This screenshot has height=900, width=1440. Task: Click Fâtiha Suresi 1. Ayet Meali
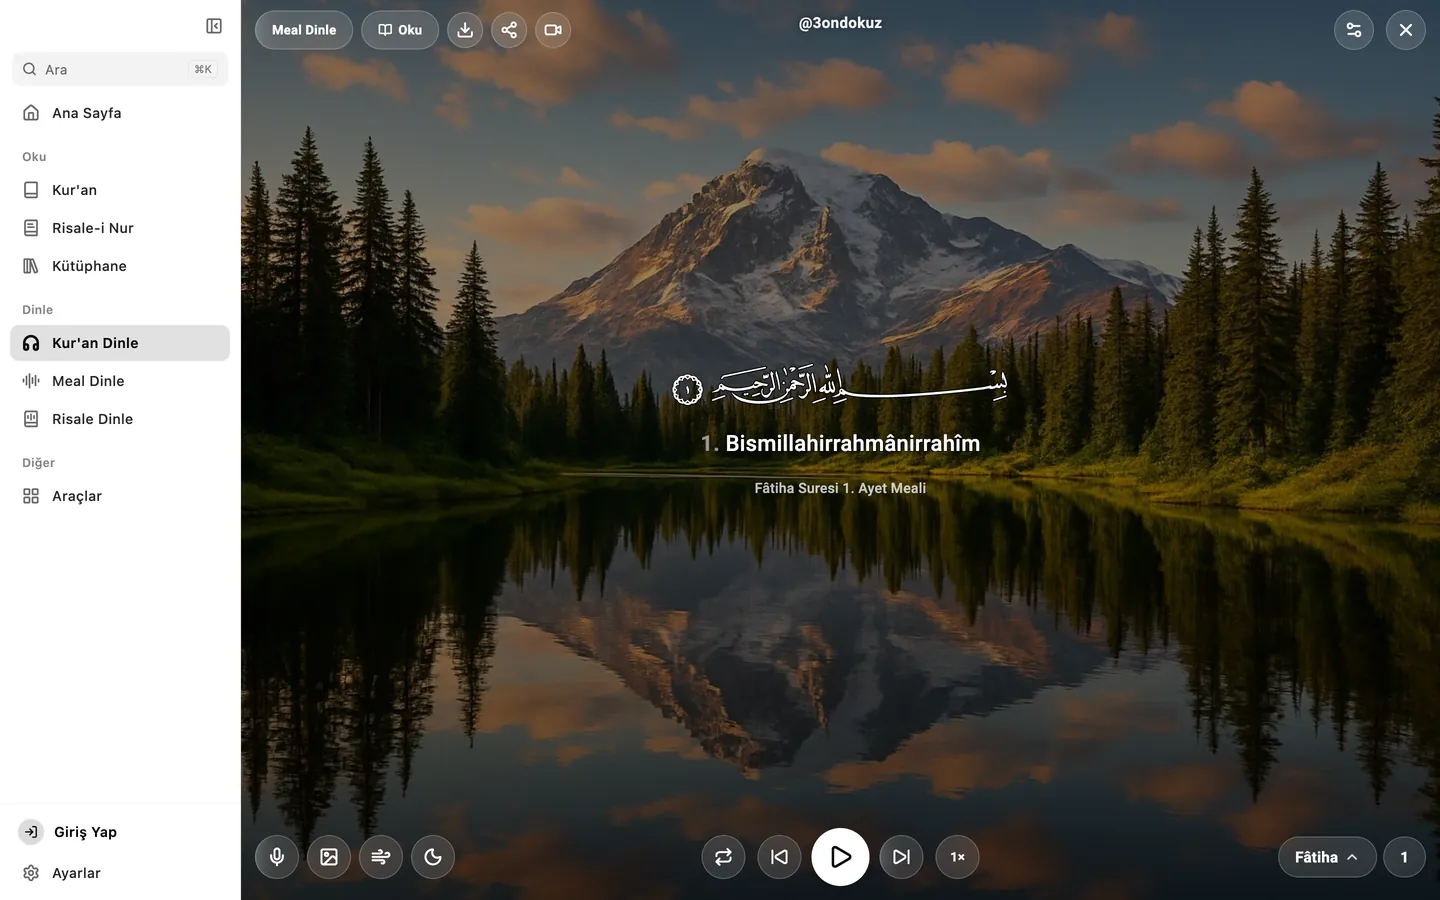click(x=840, y=488)
